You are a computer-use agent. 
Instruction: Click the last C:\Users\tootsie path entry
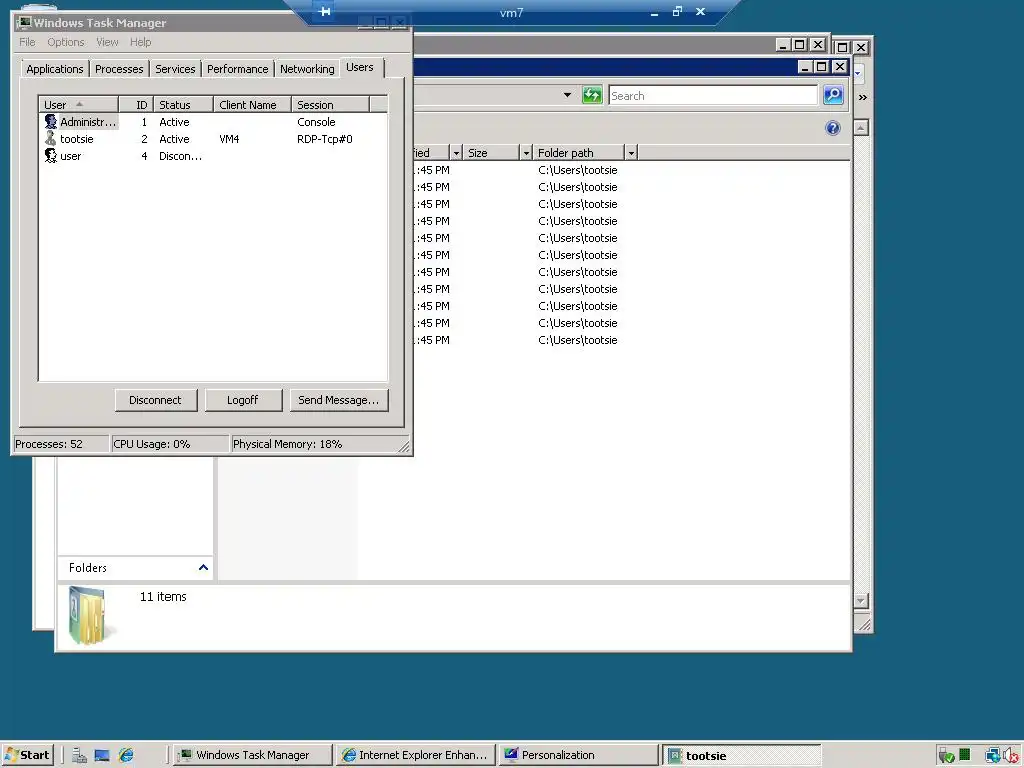coord(578,340)
